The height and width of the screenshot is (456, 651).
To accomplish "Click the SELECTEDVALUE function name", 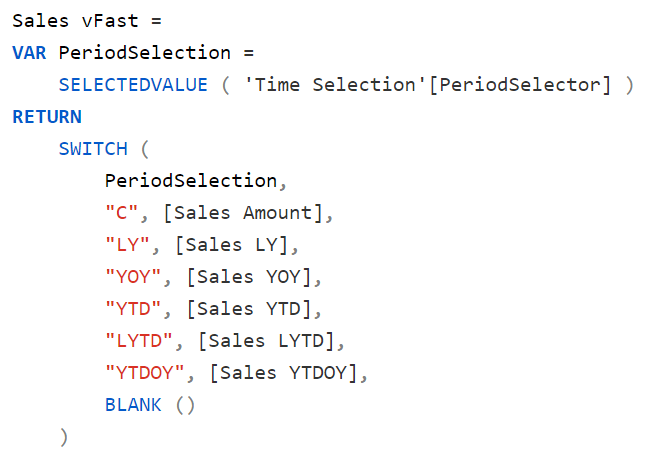I will click(x=133, y=85).
